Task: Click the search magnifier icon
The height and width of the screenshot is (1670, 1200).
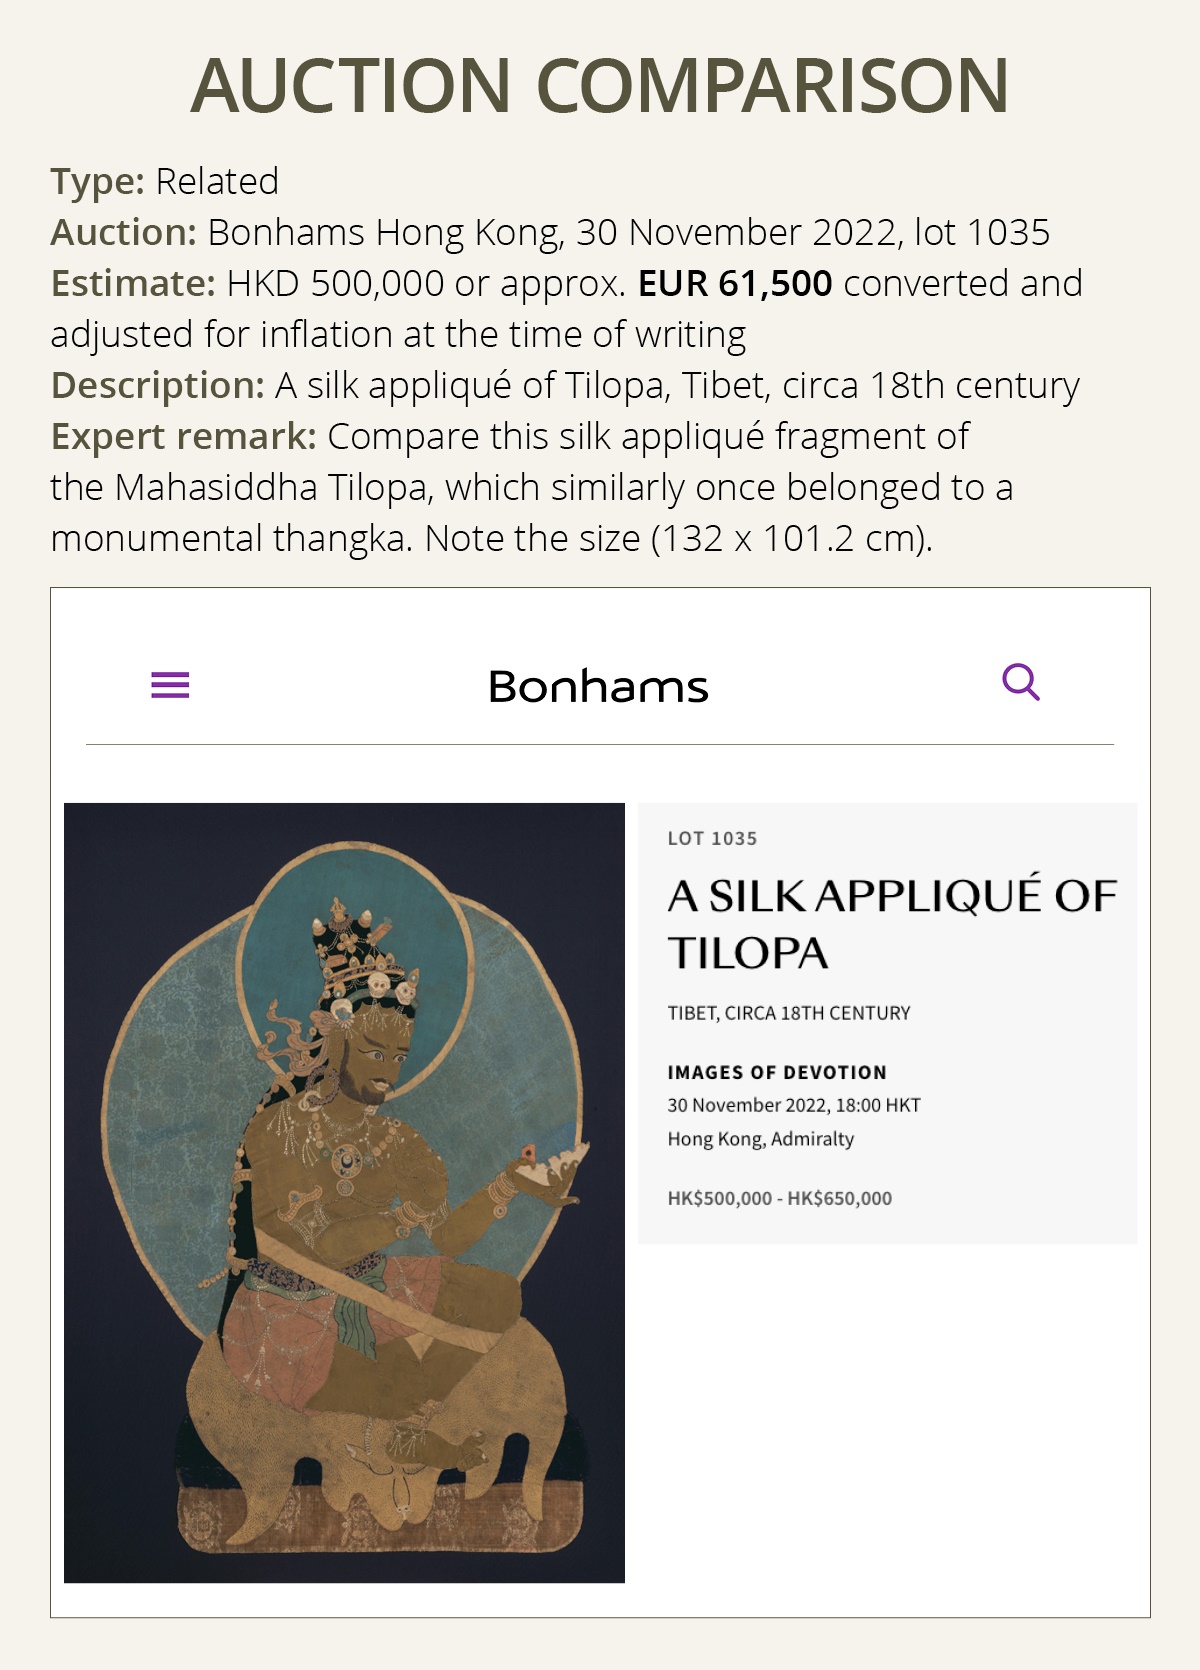Action: [x=1021, y=684]
